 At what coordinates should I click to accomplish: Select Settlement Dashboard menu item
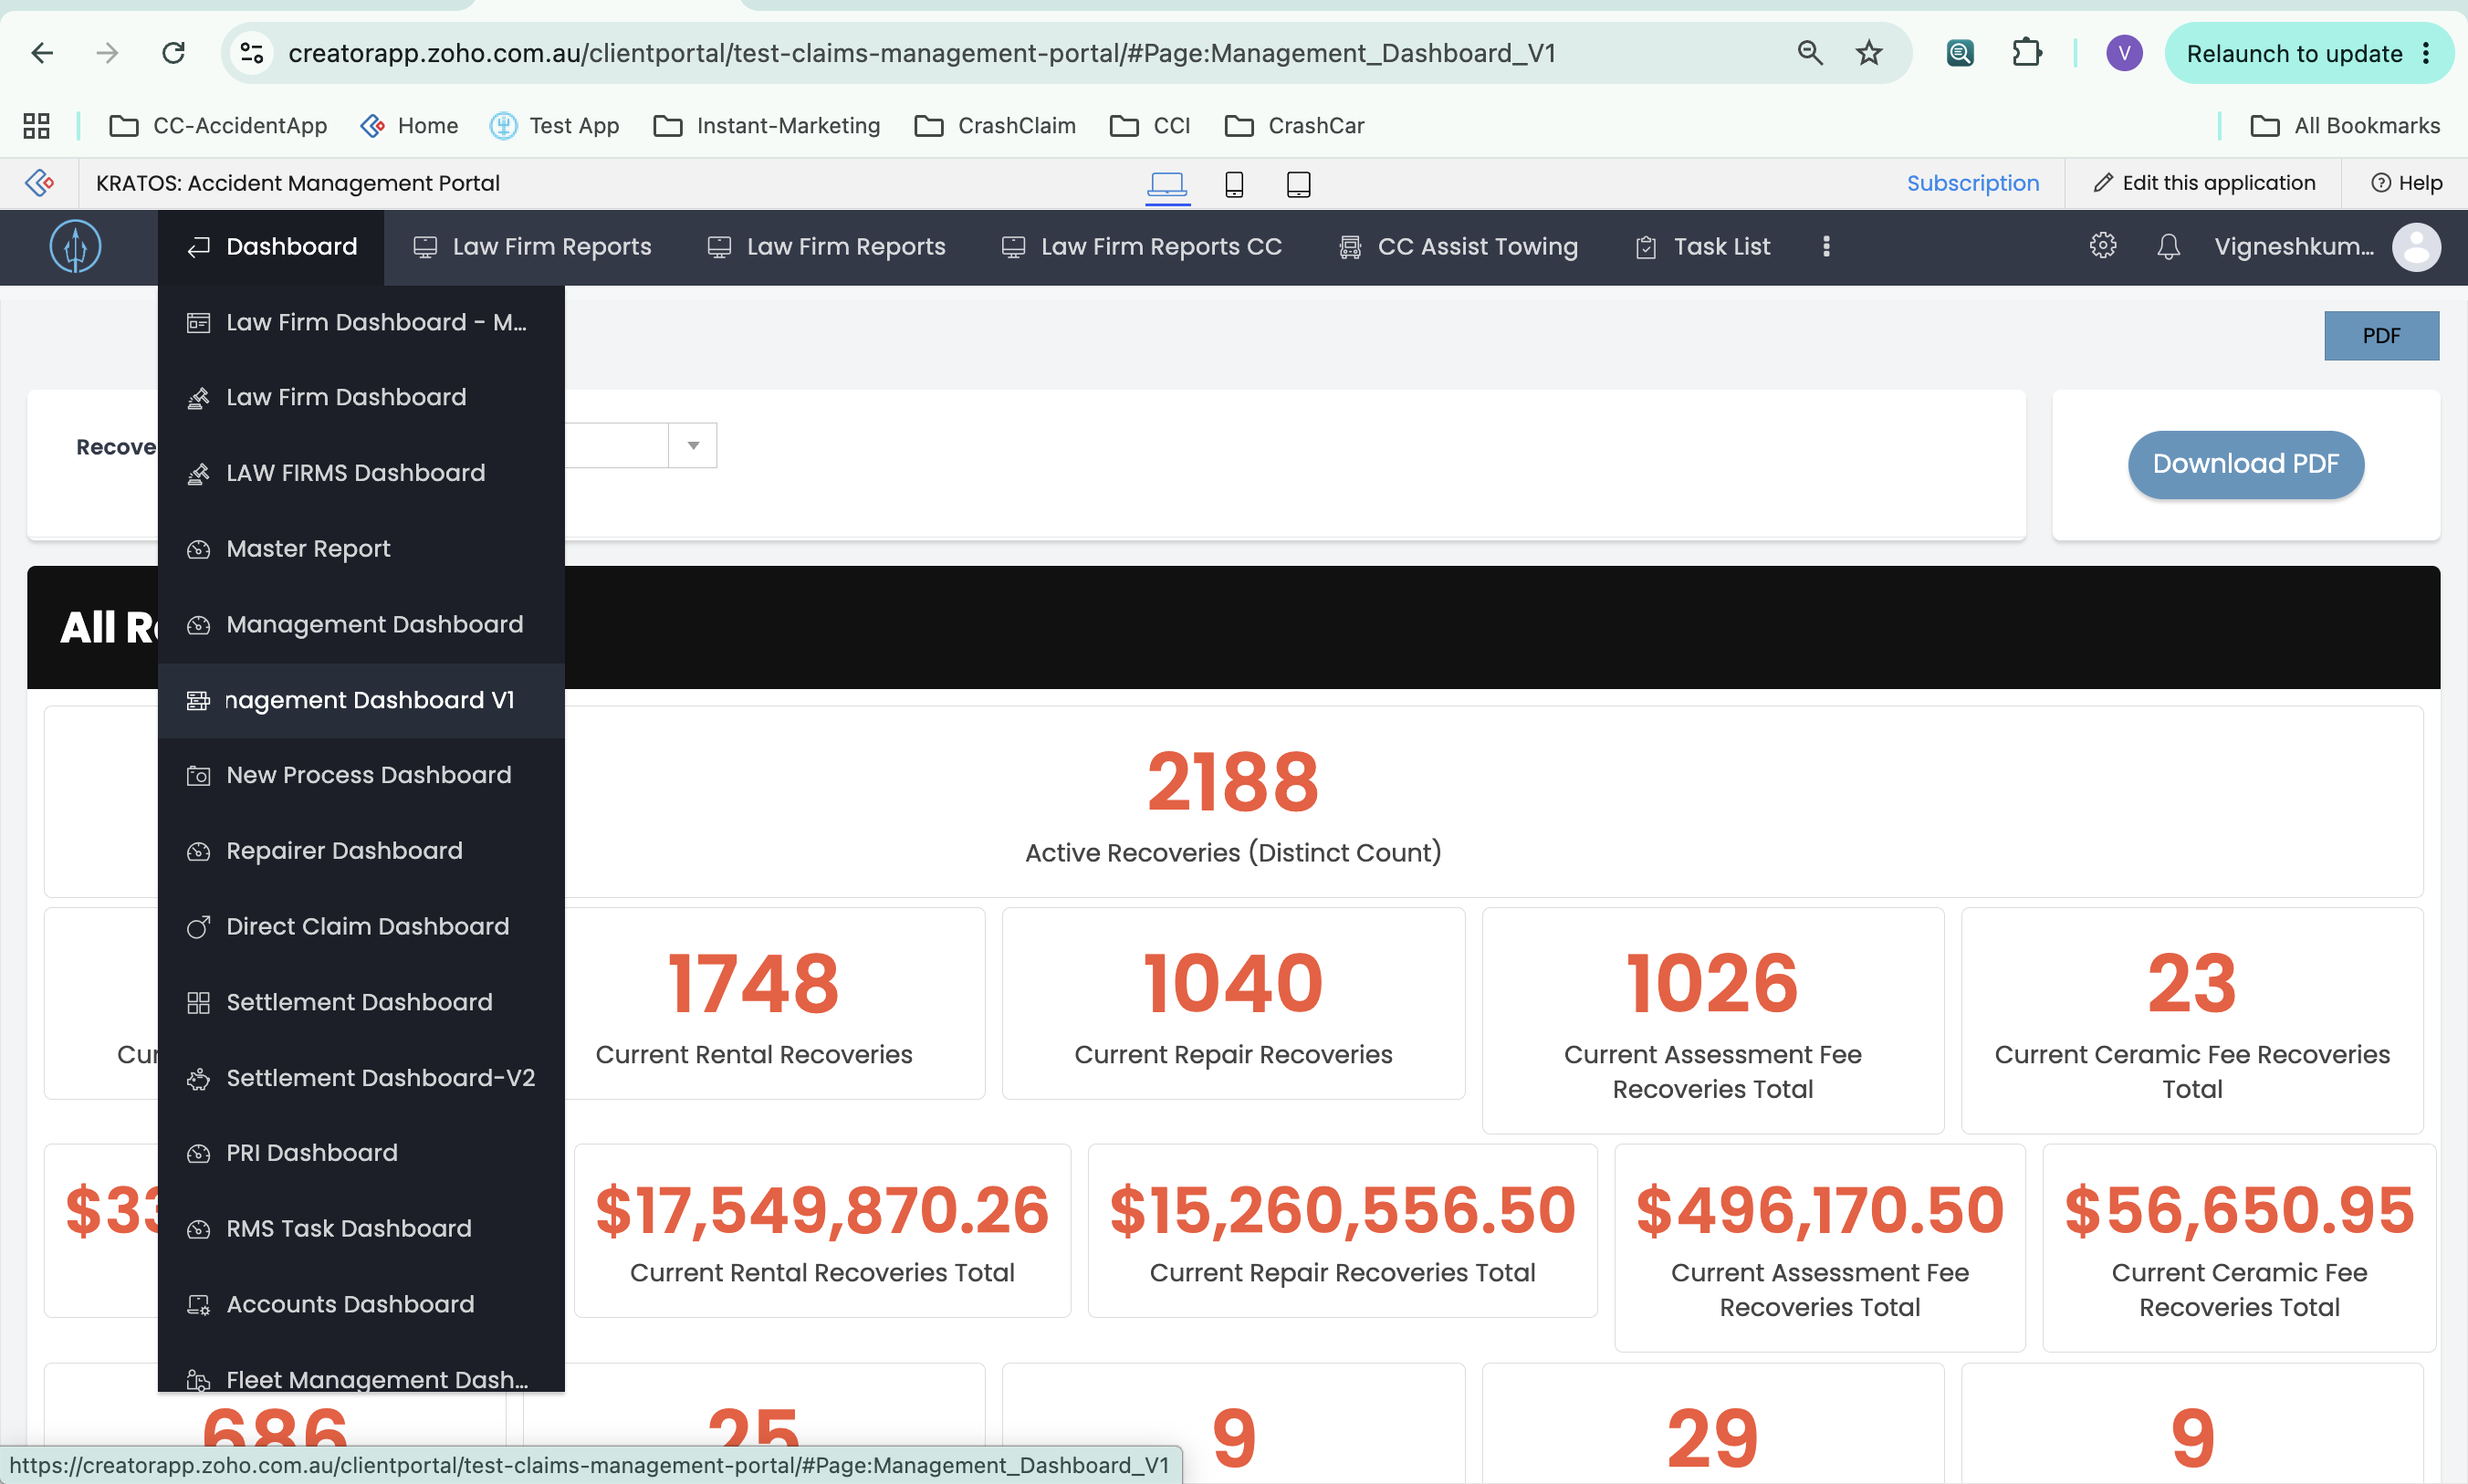point(361,1002)
